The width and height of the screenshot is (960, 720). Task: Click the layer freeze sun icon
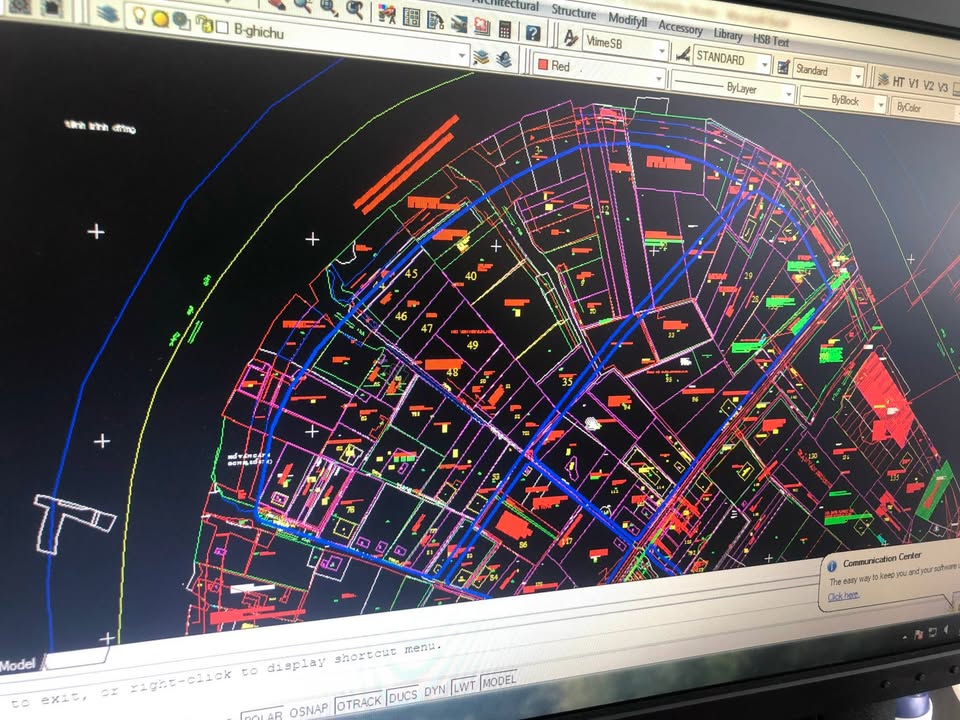click(160, 18)
